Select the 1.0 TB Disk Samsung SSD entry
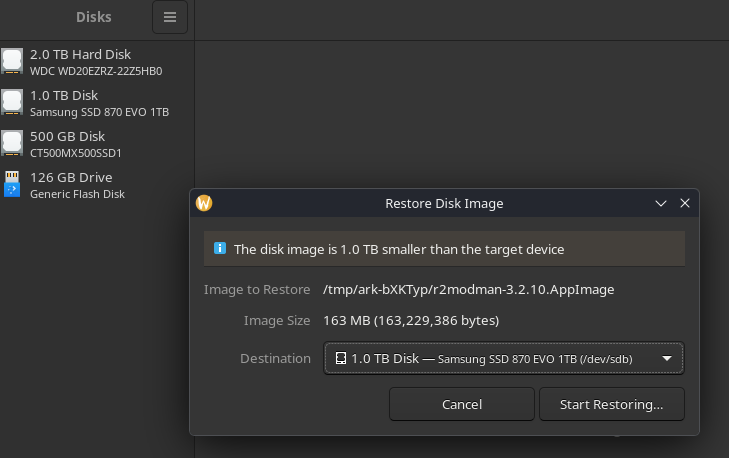This screenshot has width=729, height=458. [x=97, y=103]
